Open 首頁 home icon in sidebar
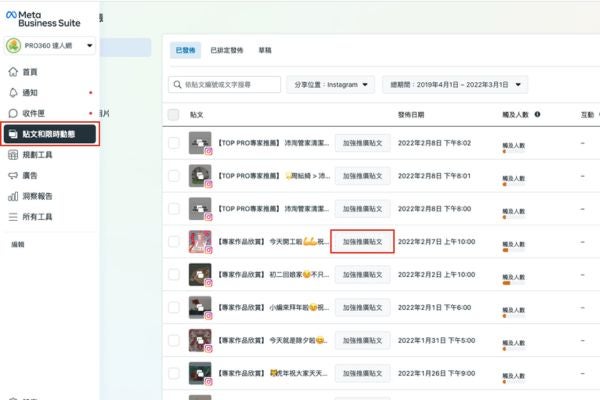This screenshot has width=600, height=400. click(x=12, y=72)
